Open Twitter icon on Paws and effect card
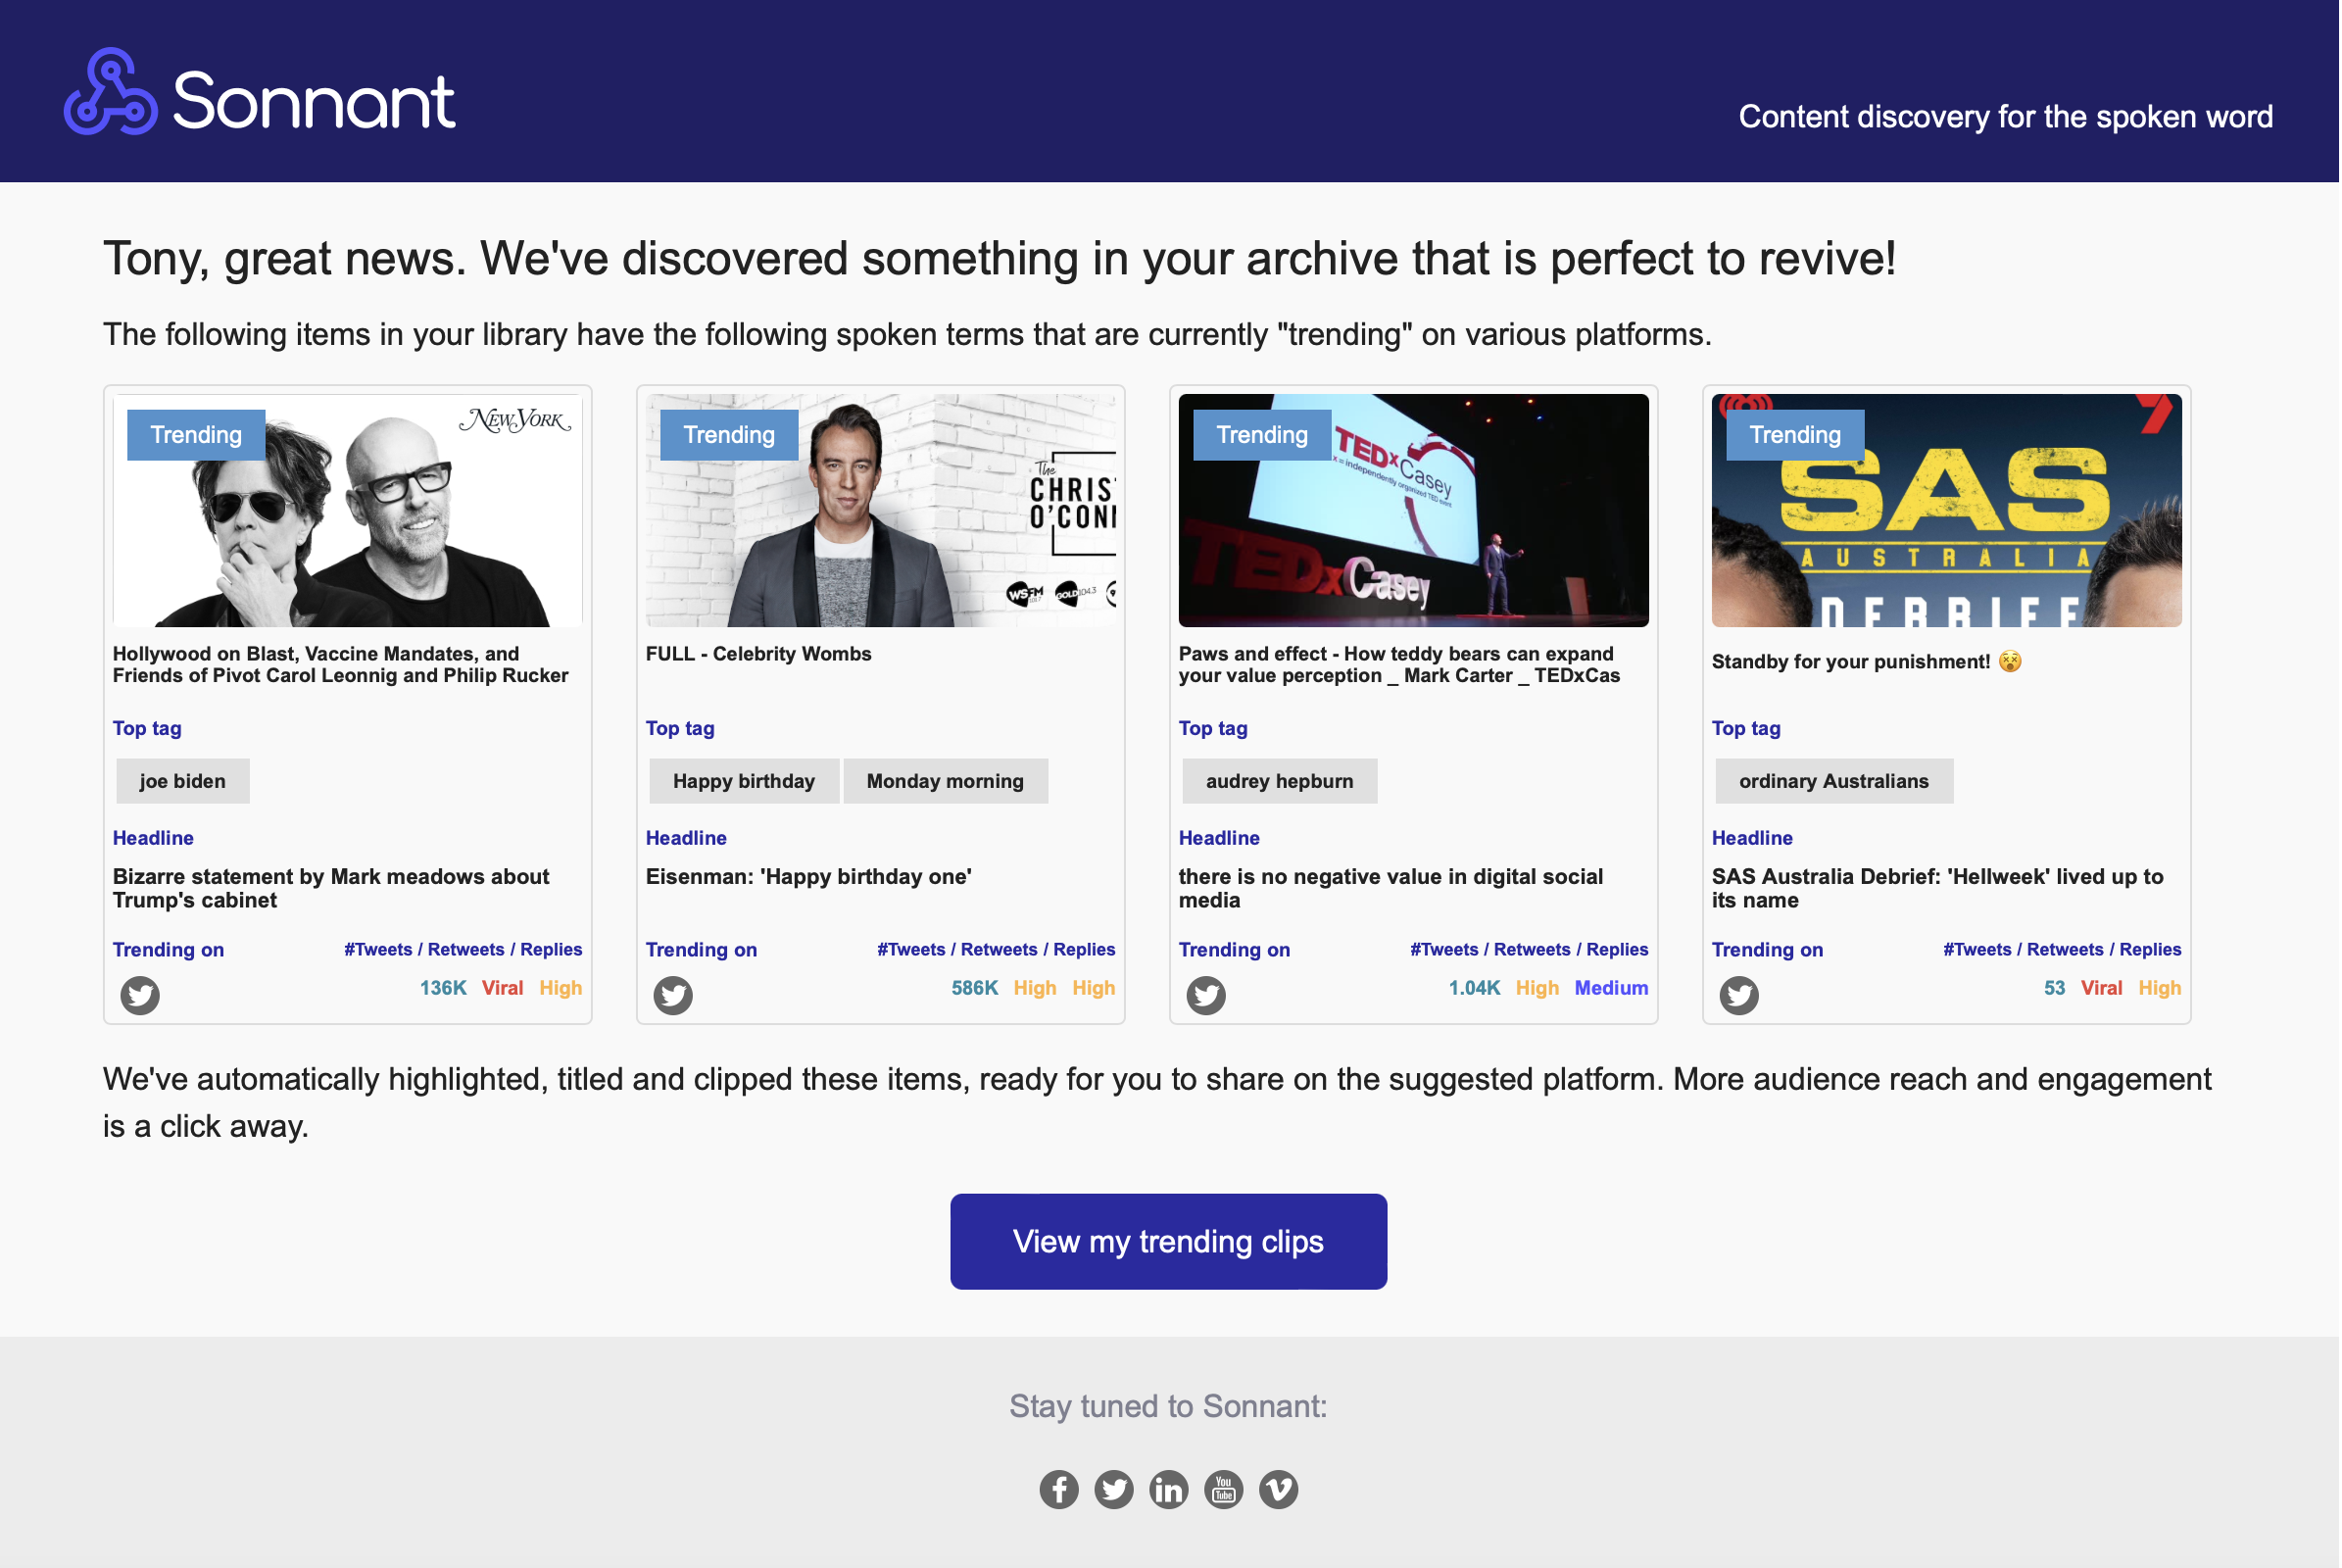 (1208, 996)
